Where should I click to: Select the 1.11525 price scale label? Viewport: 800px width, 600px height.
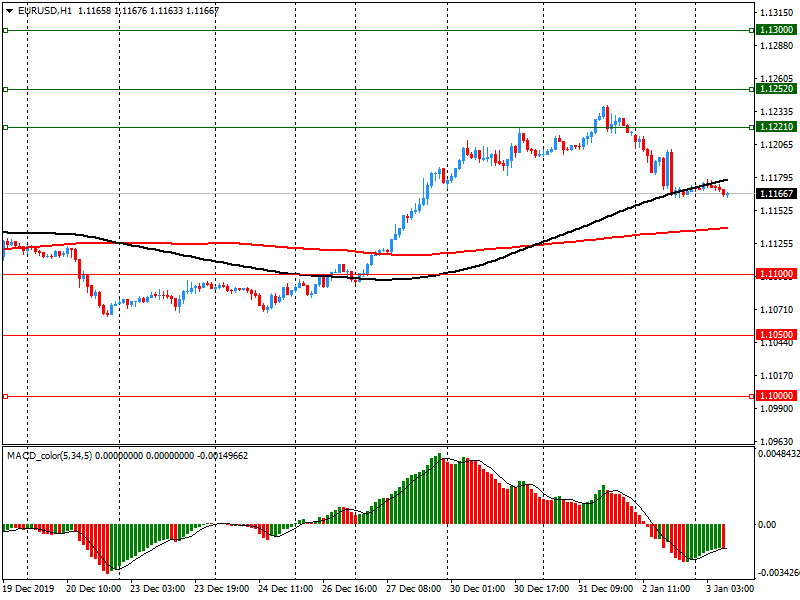[777, 211]
